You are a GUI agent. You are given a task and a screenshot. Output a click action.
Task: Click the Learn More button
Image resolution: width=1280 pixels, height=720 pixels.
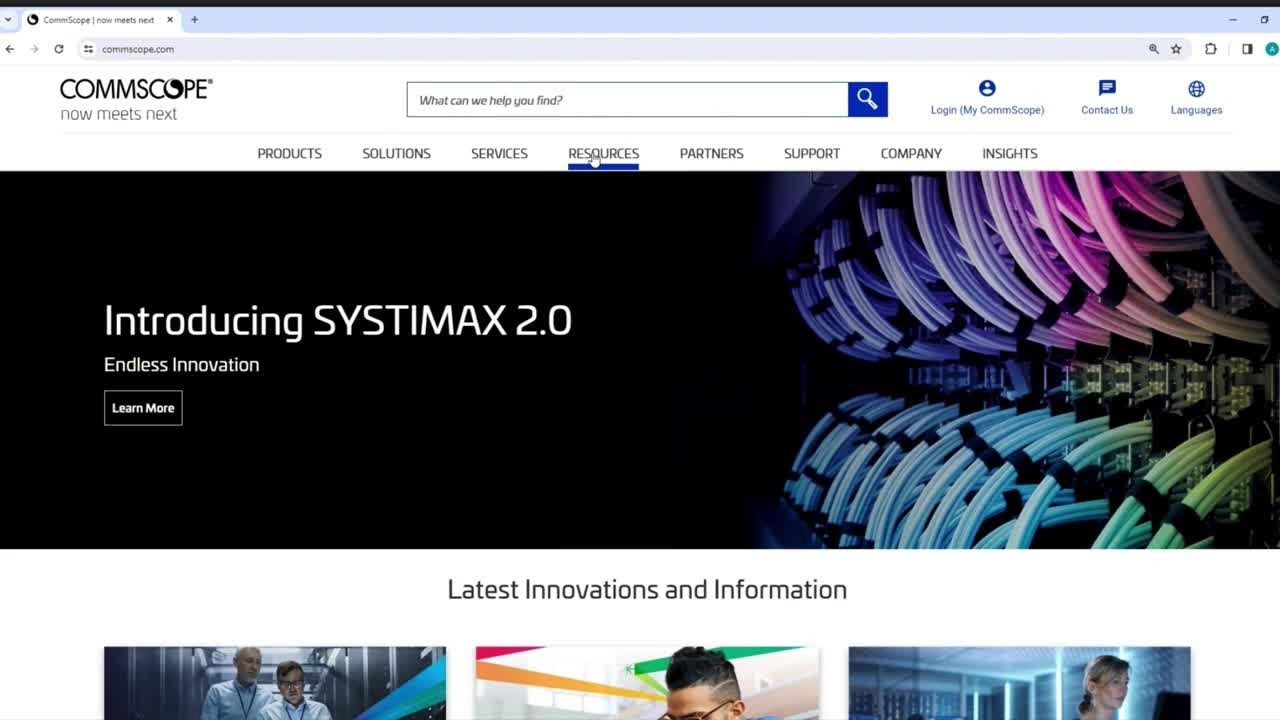click(x=143, y=408)
